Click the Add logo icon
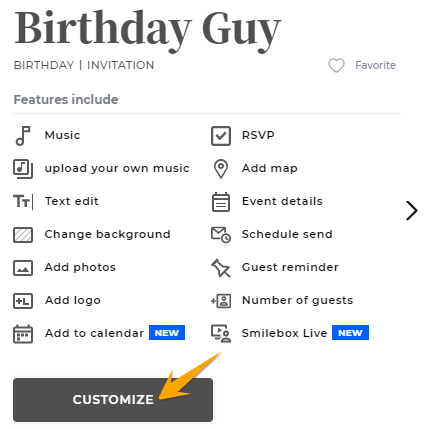This screenshot has width=429, height=429. click(23, 301)
